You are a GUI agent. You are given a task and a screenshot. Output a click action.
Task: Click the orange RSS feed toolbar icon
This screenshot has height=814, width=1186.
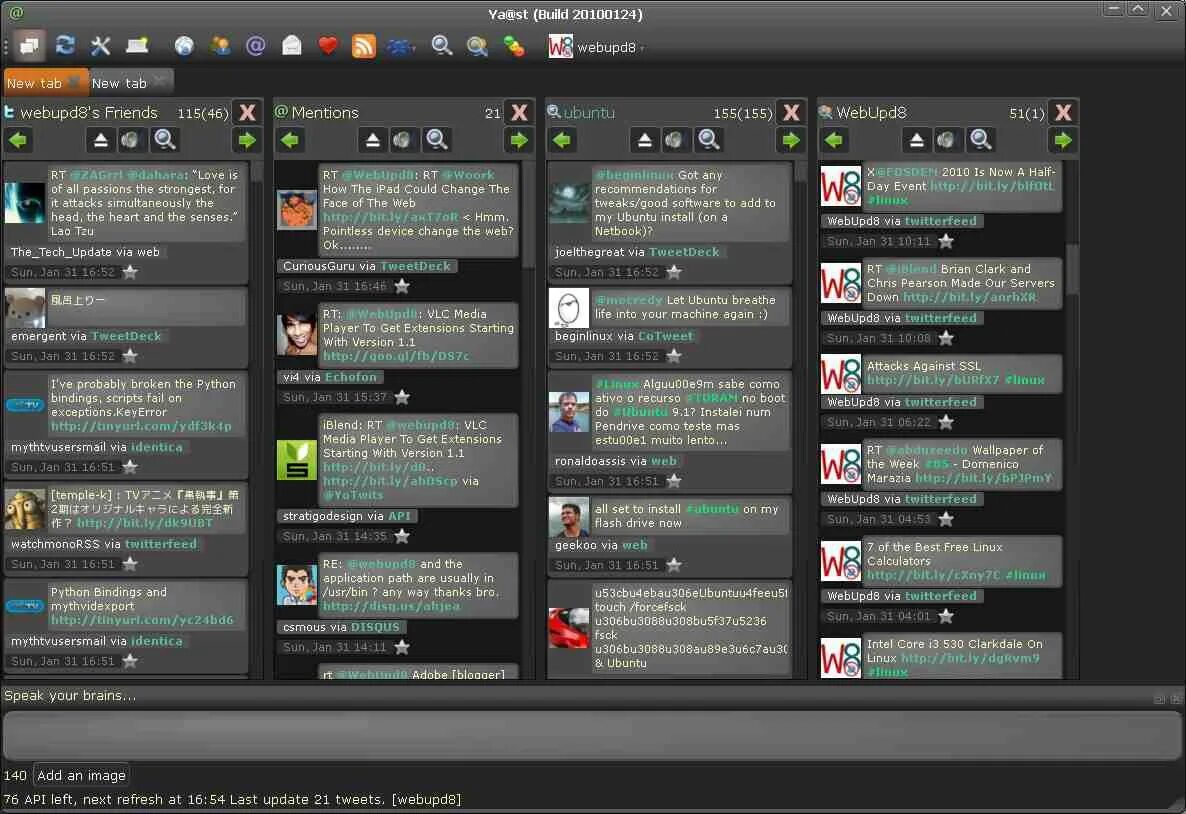[x=364, y=45]
